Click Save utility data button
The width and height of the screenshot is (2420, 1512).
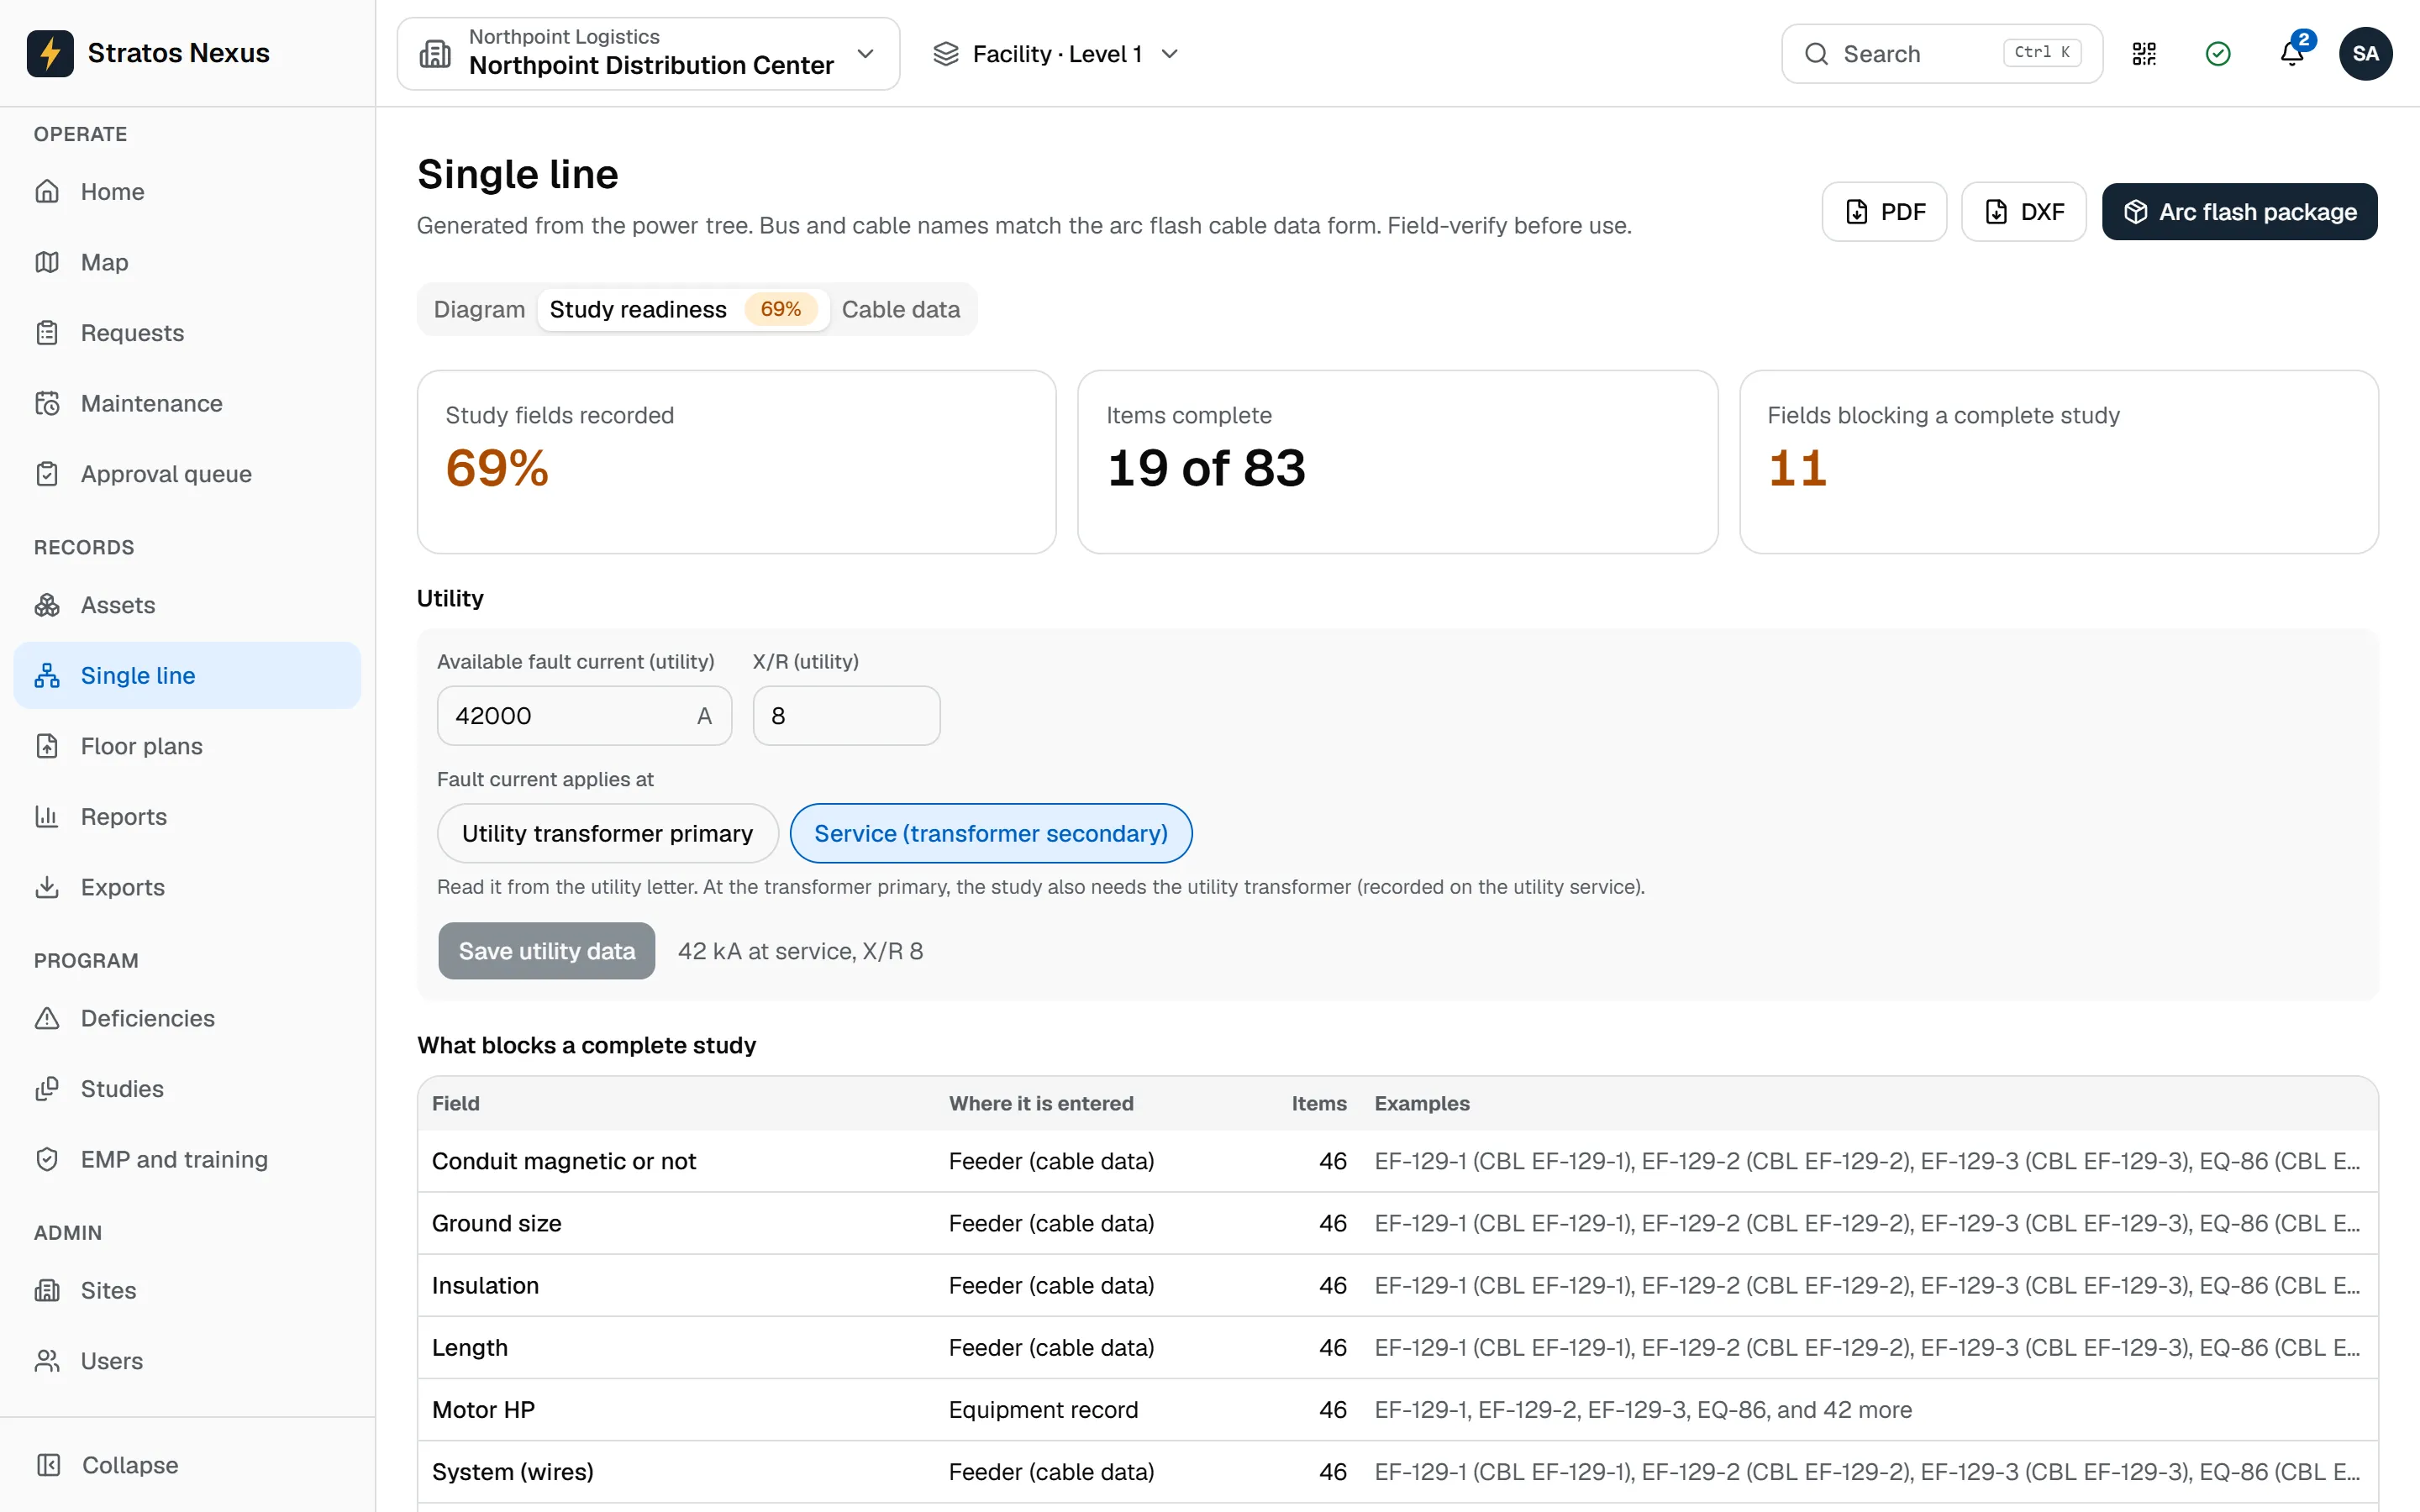[x=546, y=951]
